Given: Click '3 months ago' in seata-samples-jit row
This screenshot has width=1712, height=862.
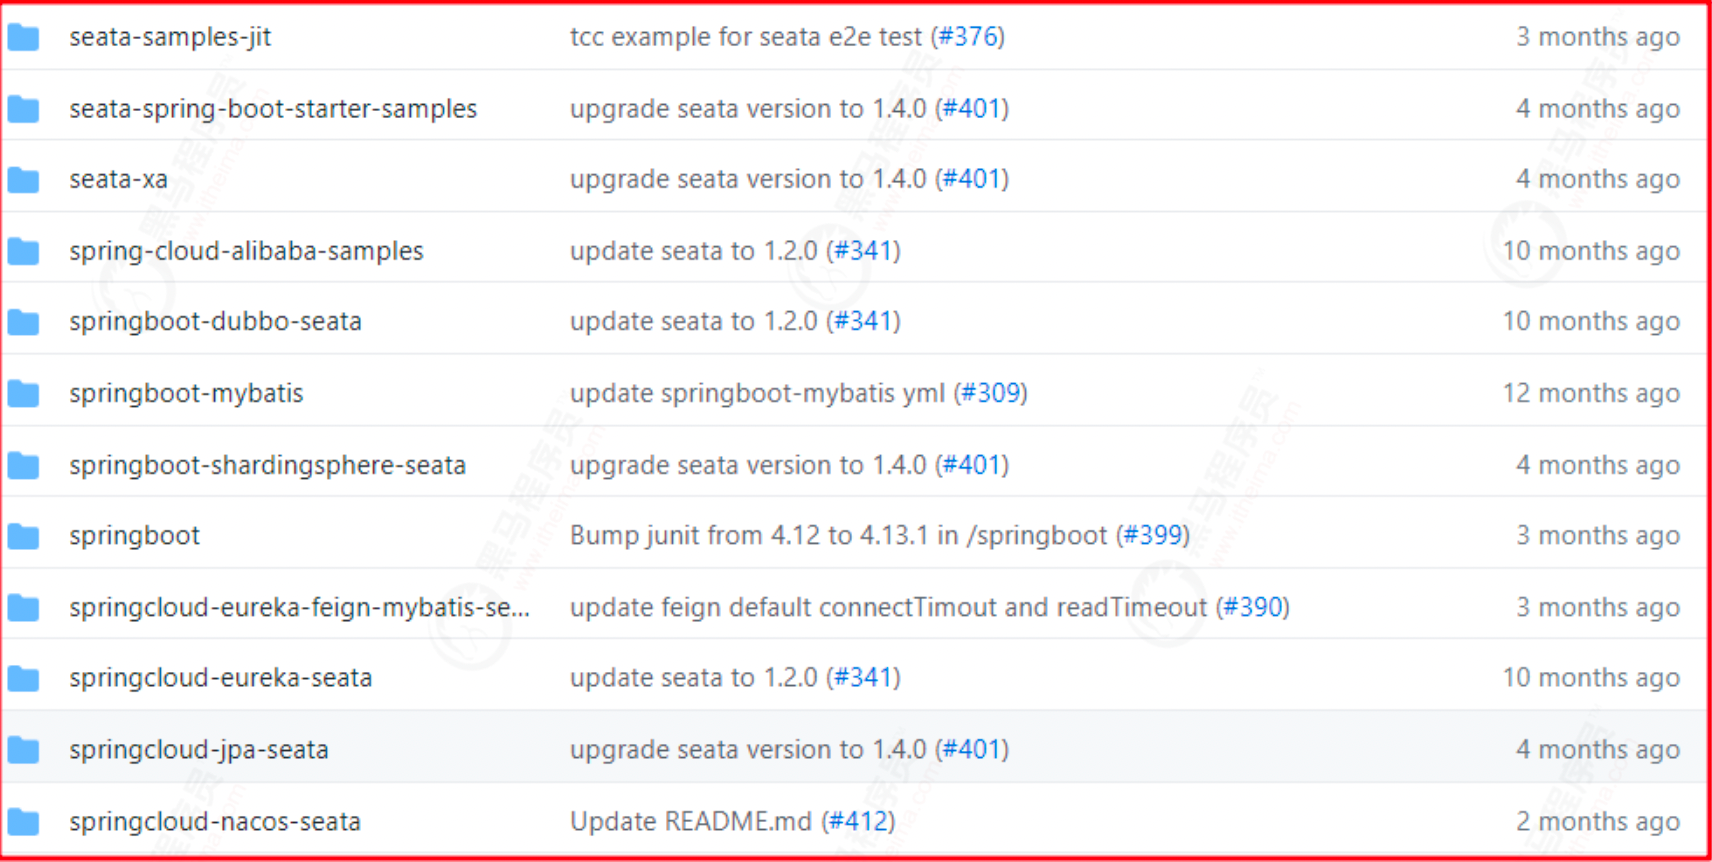Looking at the screenshot, I should point(1598,37).
